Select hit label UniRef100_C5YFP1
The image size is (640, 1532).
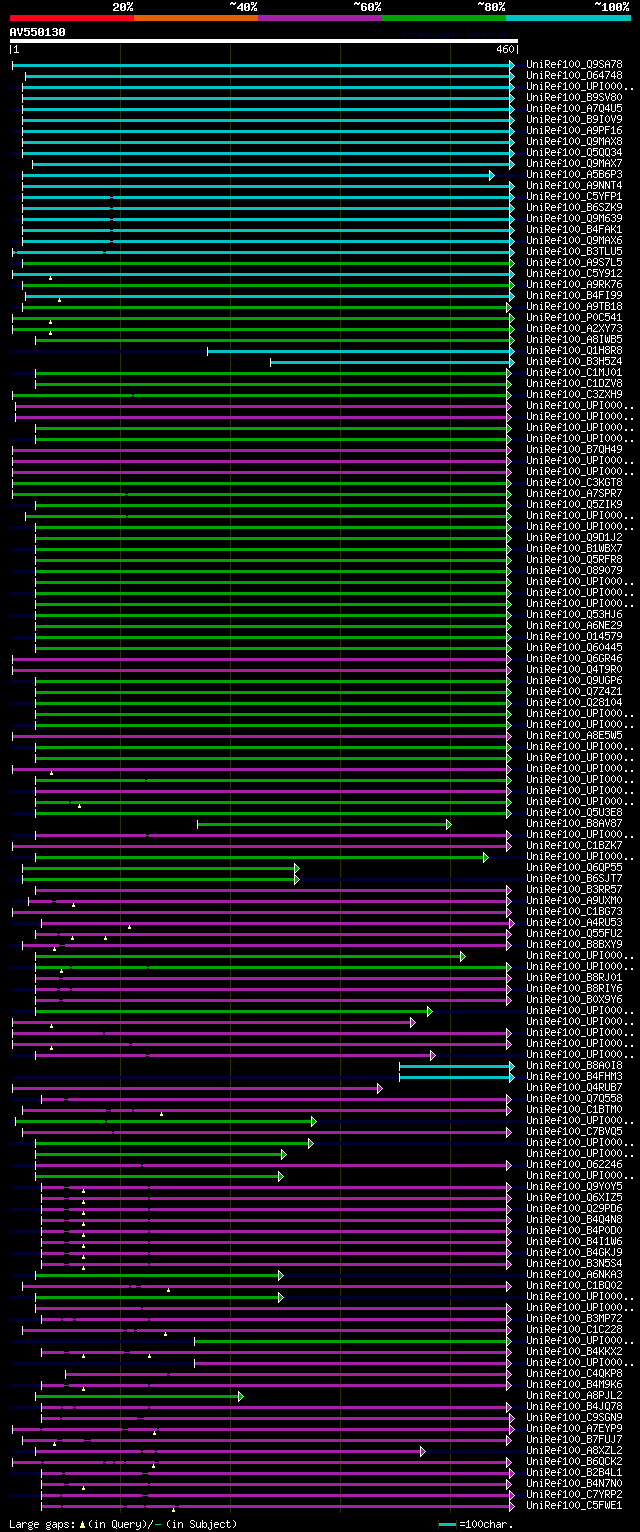574,196
